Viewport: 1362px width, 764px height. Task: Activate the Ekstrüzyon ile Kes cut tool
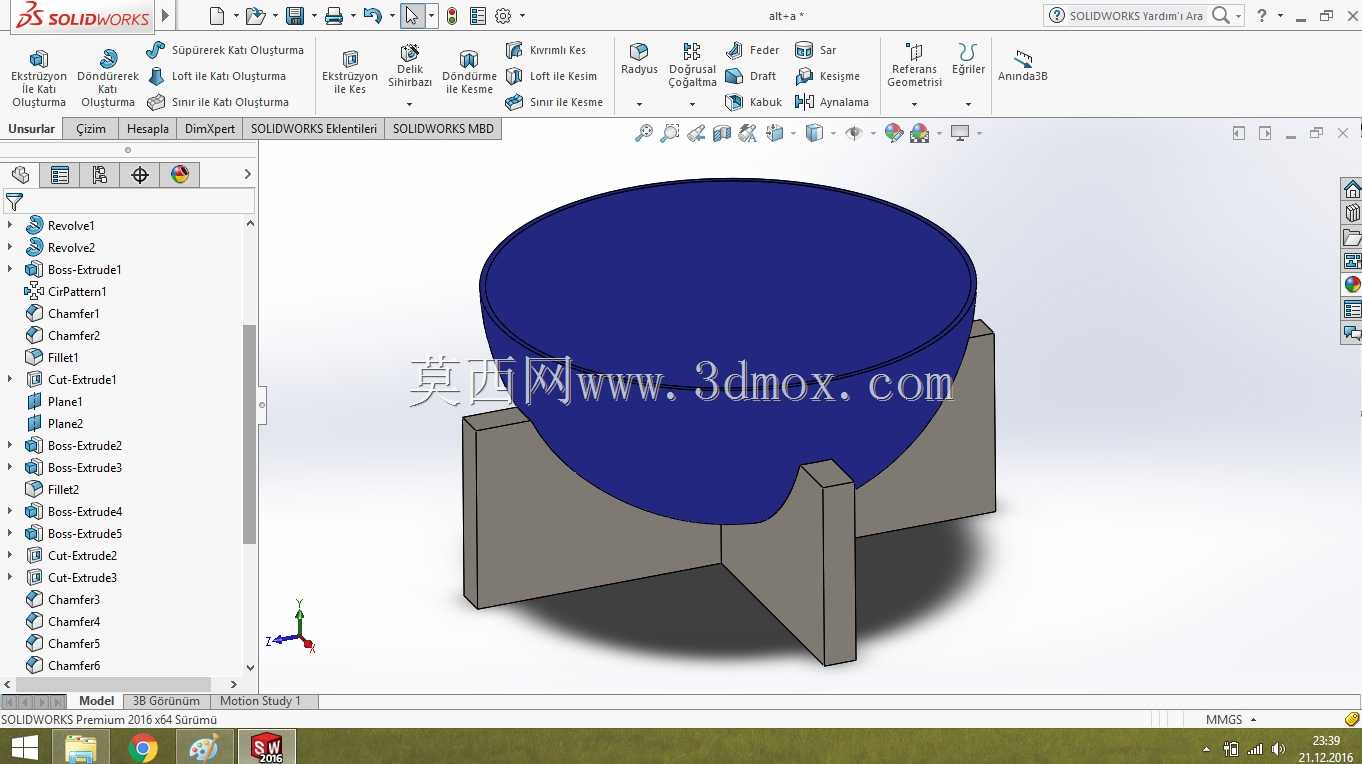coord(350,71)
